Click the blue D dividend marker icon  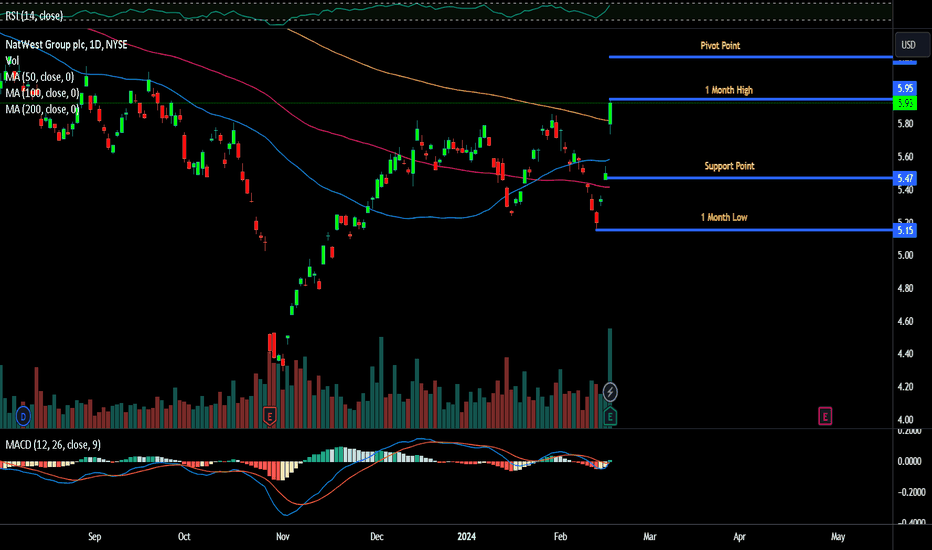[x=23, y=416]
